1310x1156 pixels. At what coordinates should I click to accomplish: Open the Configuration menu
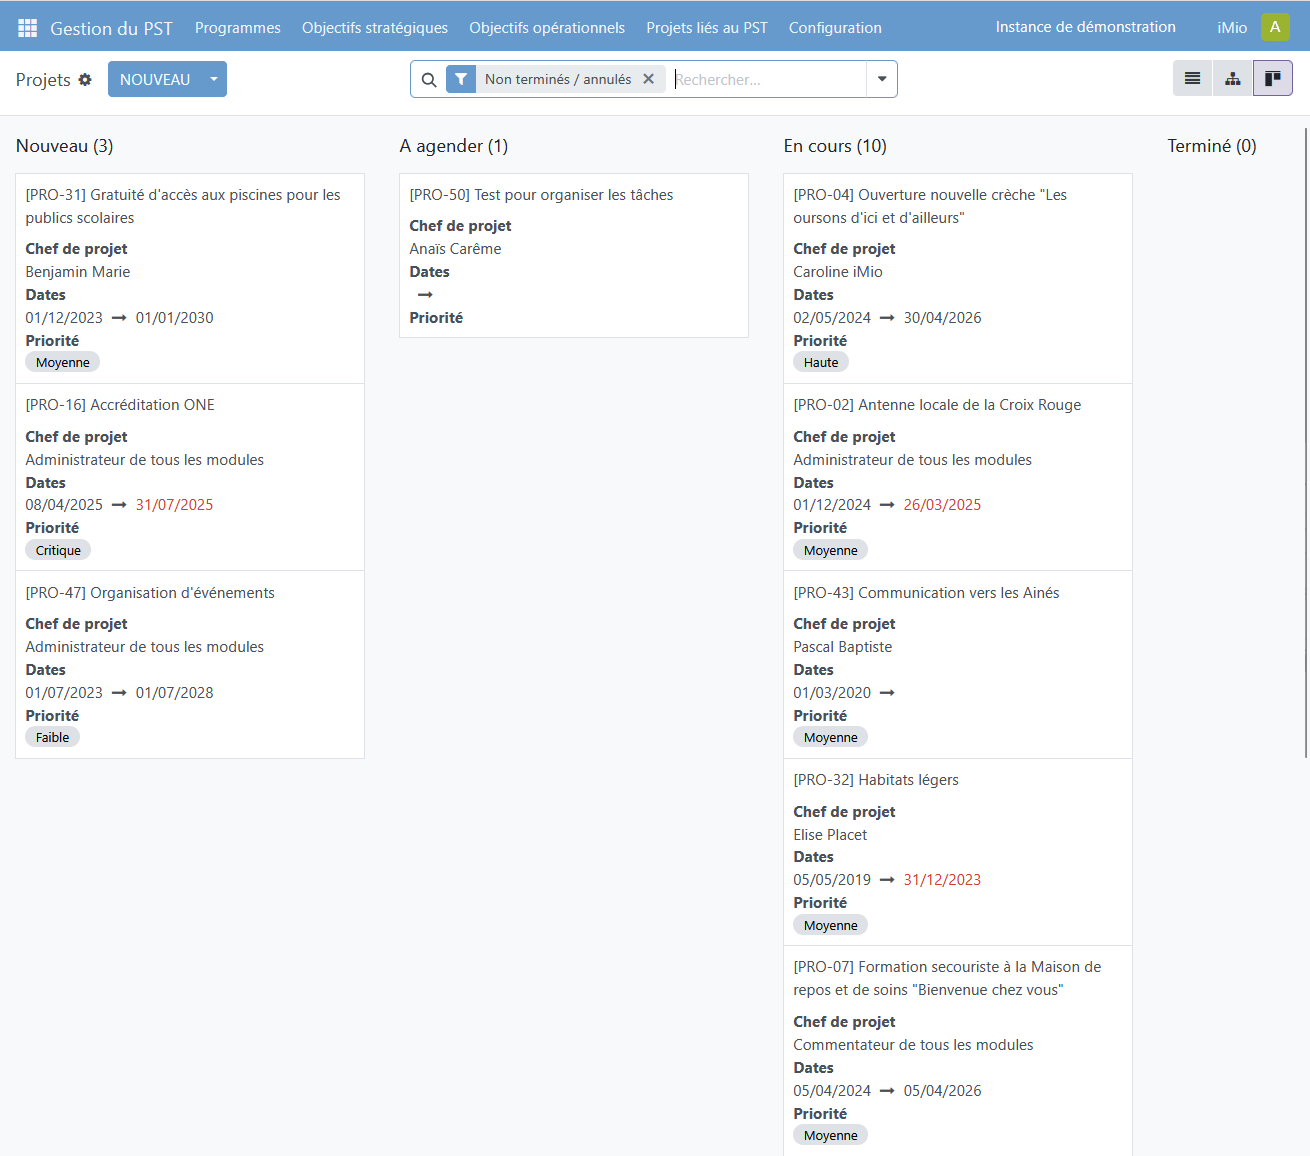coord(835,28)
